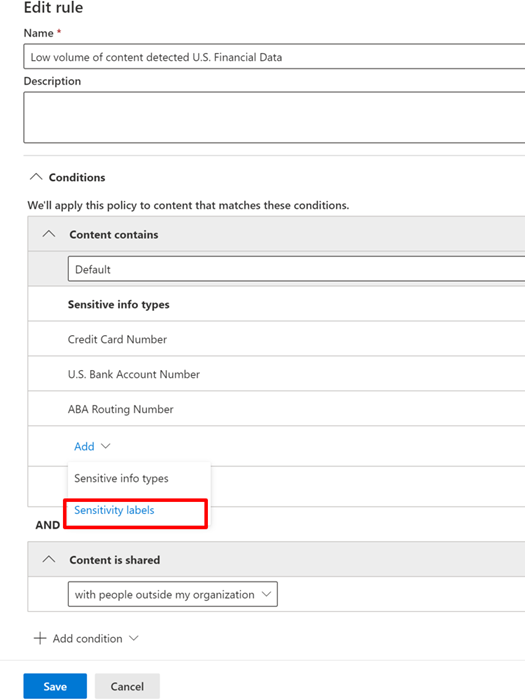Click the plus icon beside Add condition
This screenshot has width=525, height=700.
40,638
